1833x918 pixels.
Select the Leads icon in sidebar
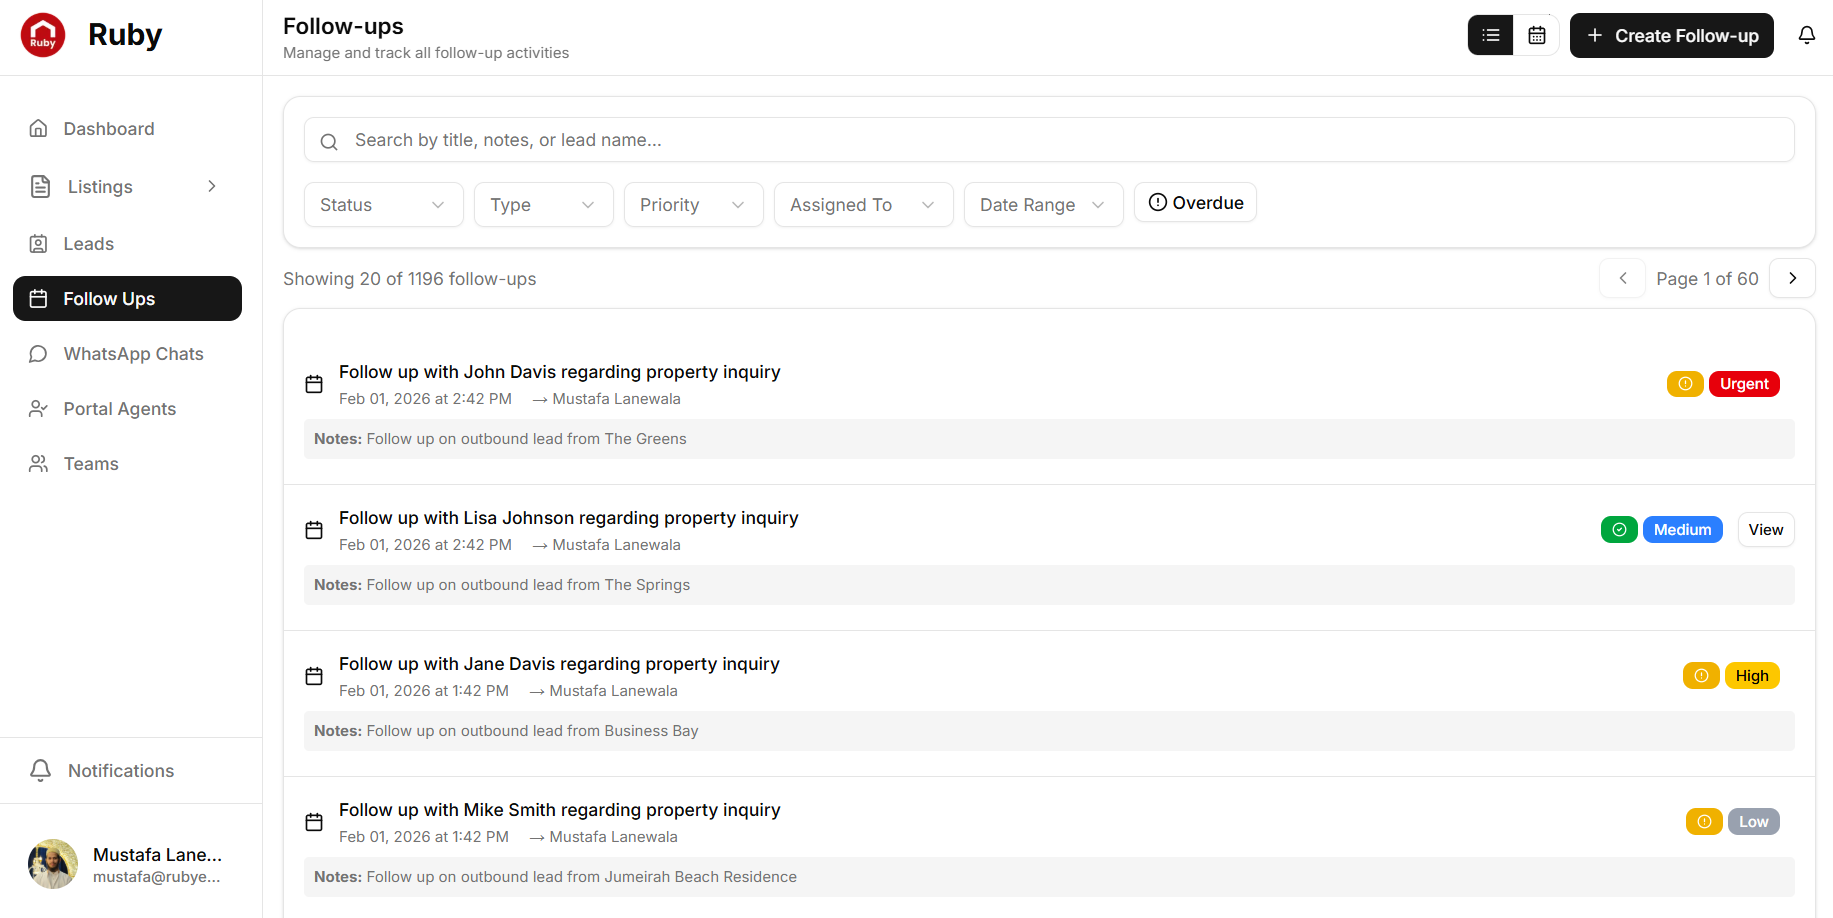[38, 243]
